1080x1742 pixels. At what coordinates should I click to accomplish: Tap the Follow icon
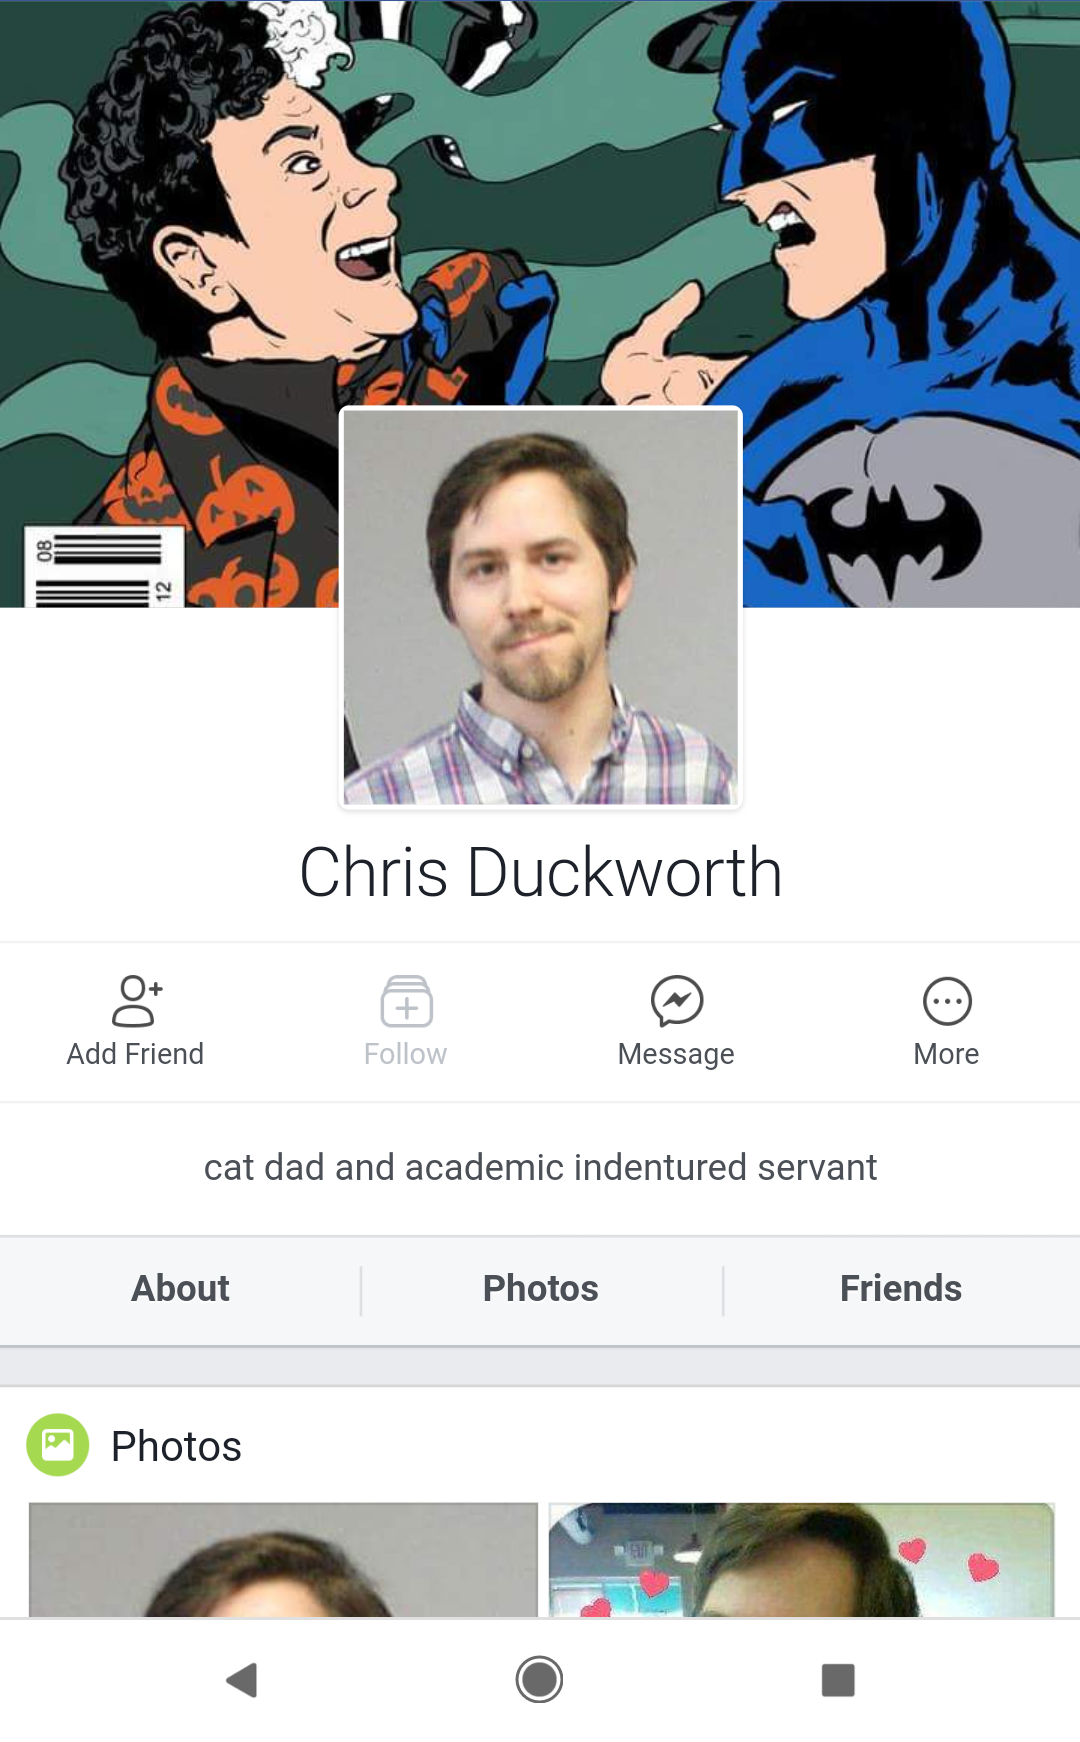pos(406,1001)
